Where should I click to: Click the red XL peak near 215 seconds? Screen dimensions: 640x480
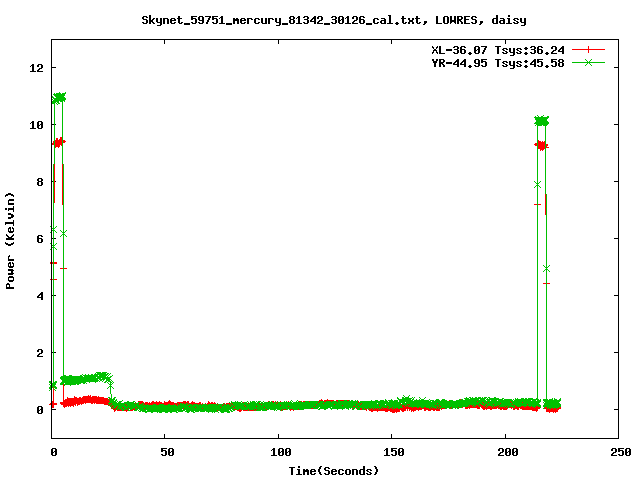[542, 145]
